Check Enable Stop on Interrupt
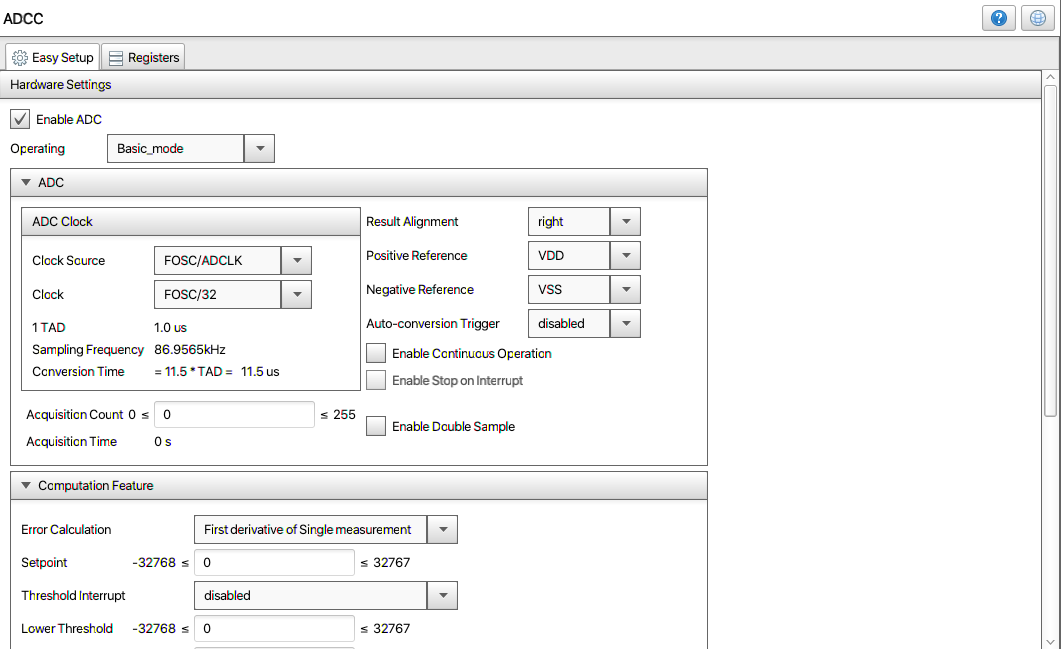The width and height of the screenshot is (1061, 649). [376, 380]
